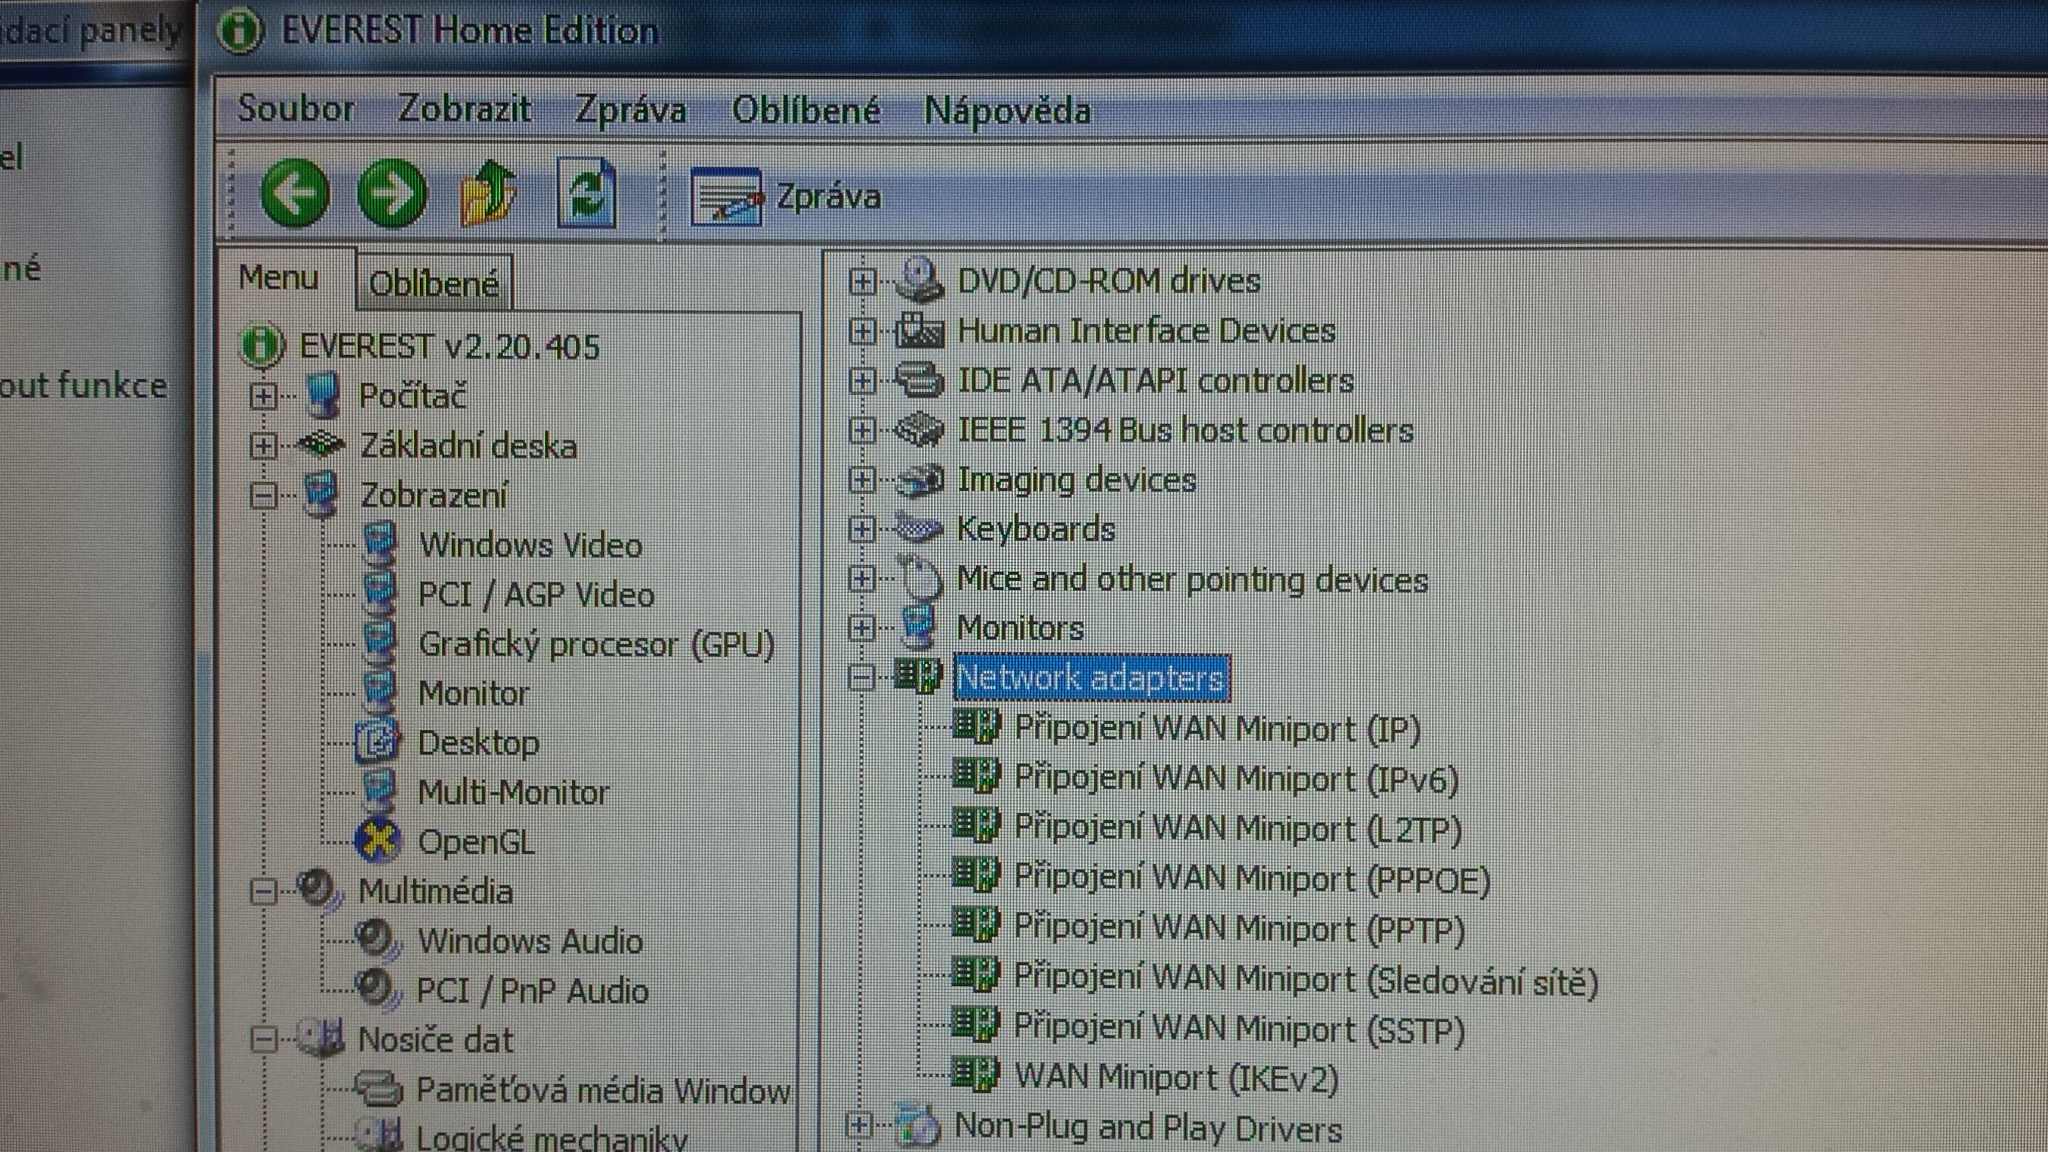Open the Soubor menu
Screen dimensions: 2048x1152
point(296,108)
